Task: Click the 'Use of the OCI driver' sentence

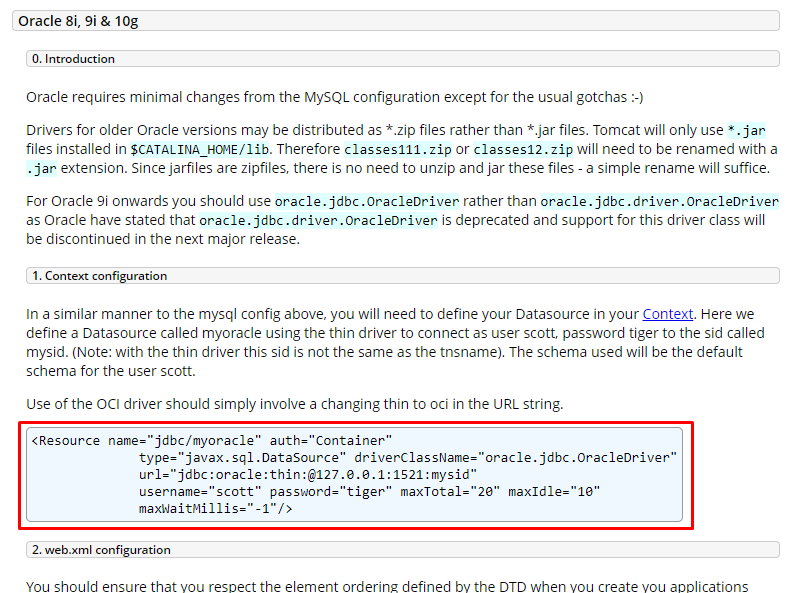Action: [295, 404]
